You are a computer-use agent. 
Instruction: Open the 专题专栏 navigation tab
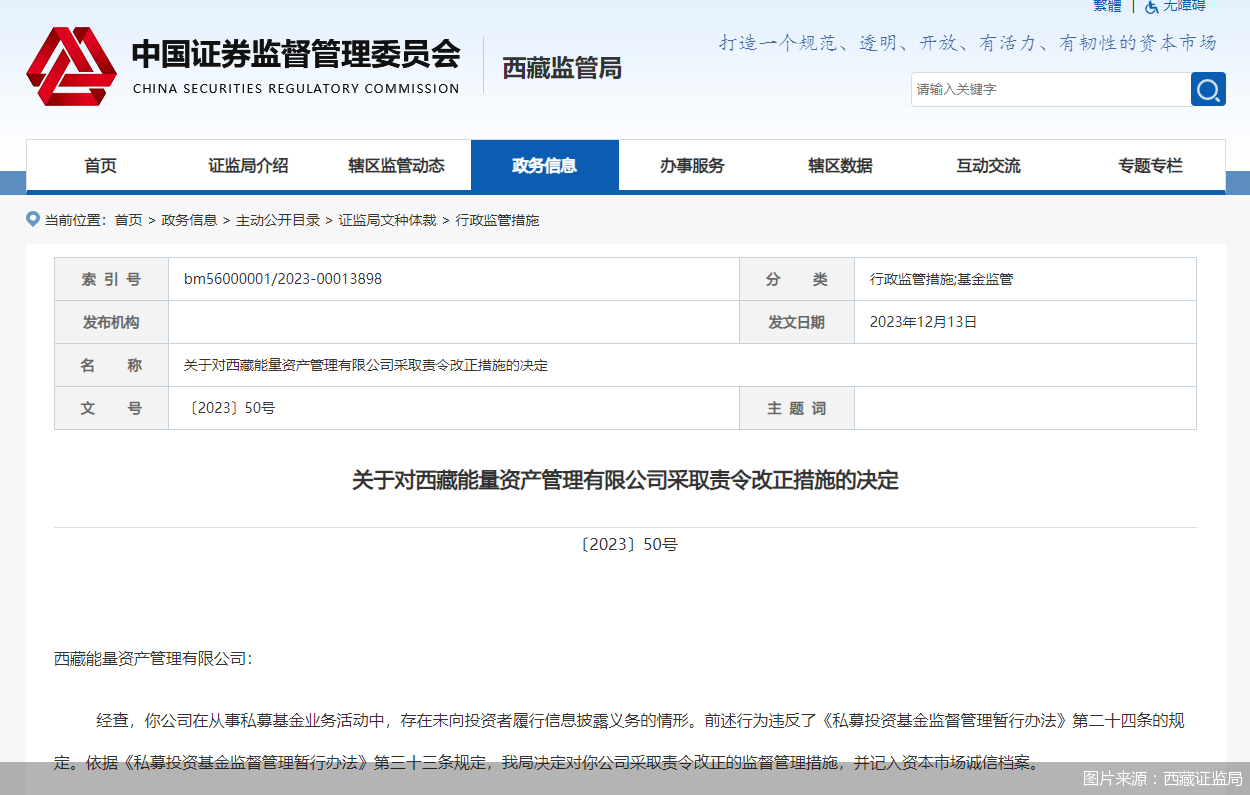click(1150, 166)
